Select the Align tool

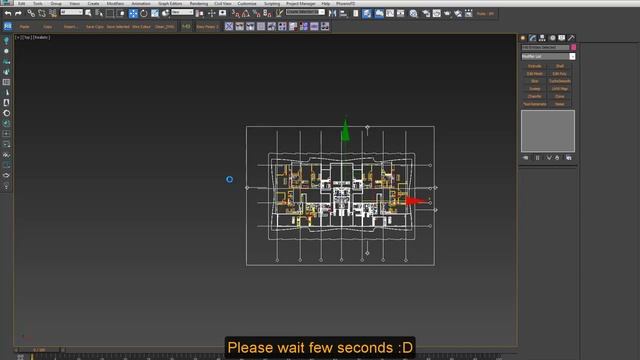click(343, 13)
